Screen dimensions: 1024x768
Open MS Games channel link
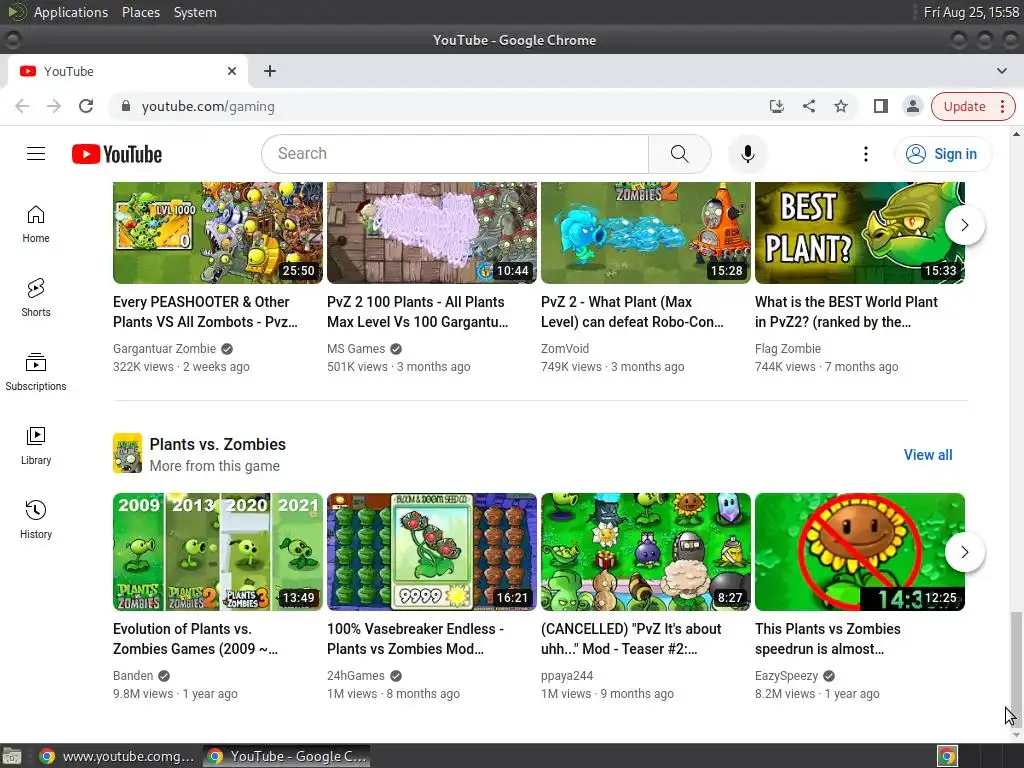point(356,349)
